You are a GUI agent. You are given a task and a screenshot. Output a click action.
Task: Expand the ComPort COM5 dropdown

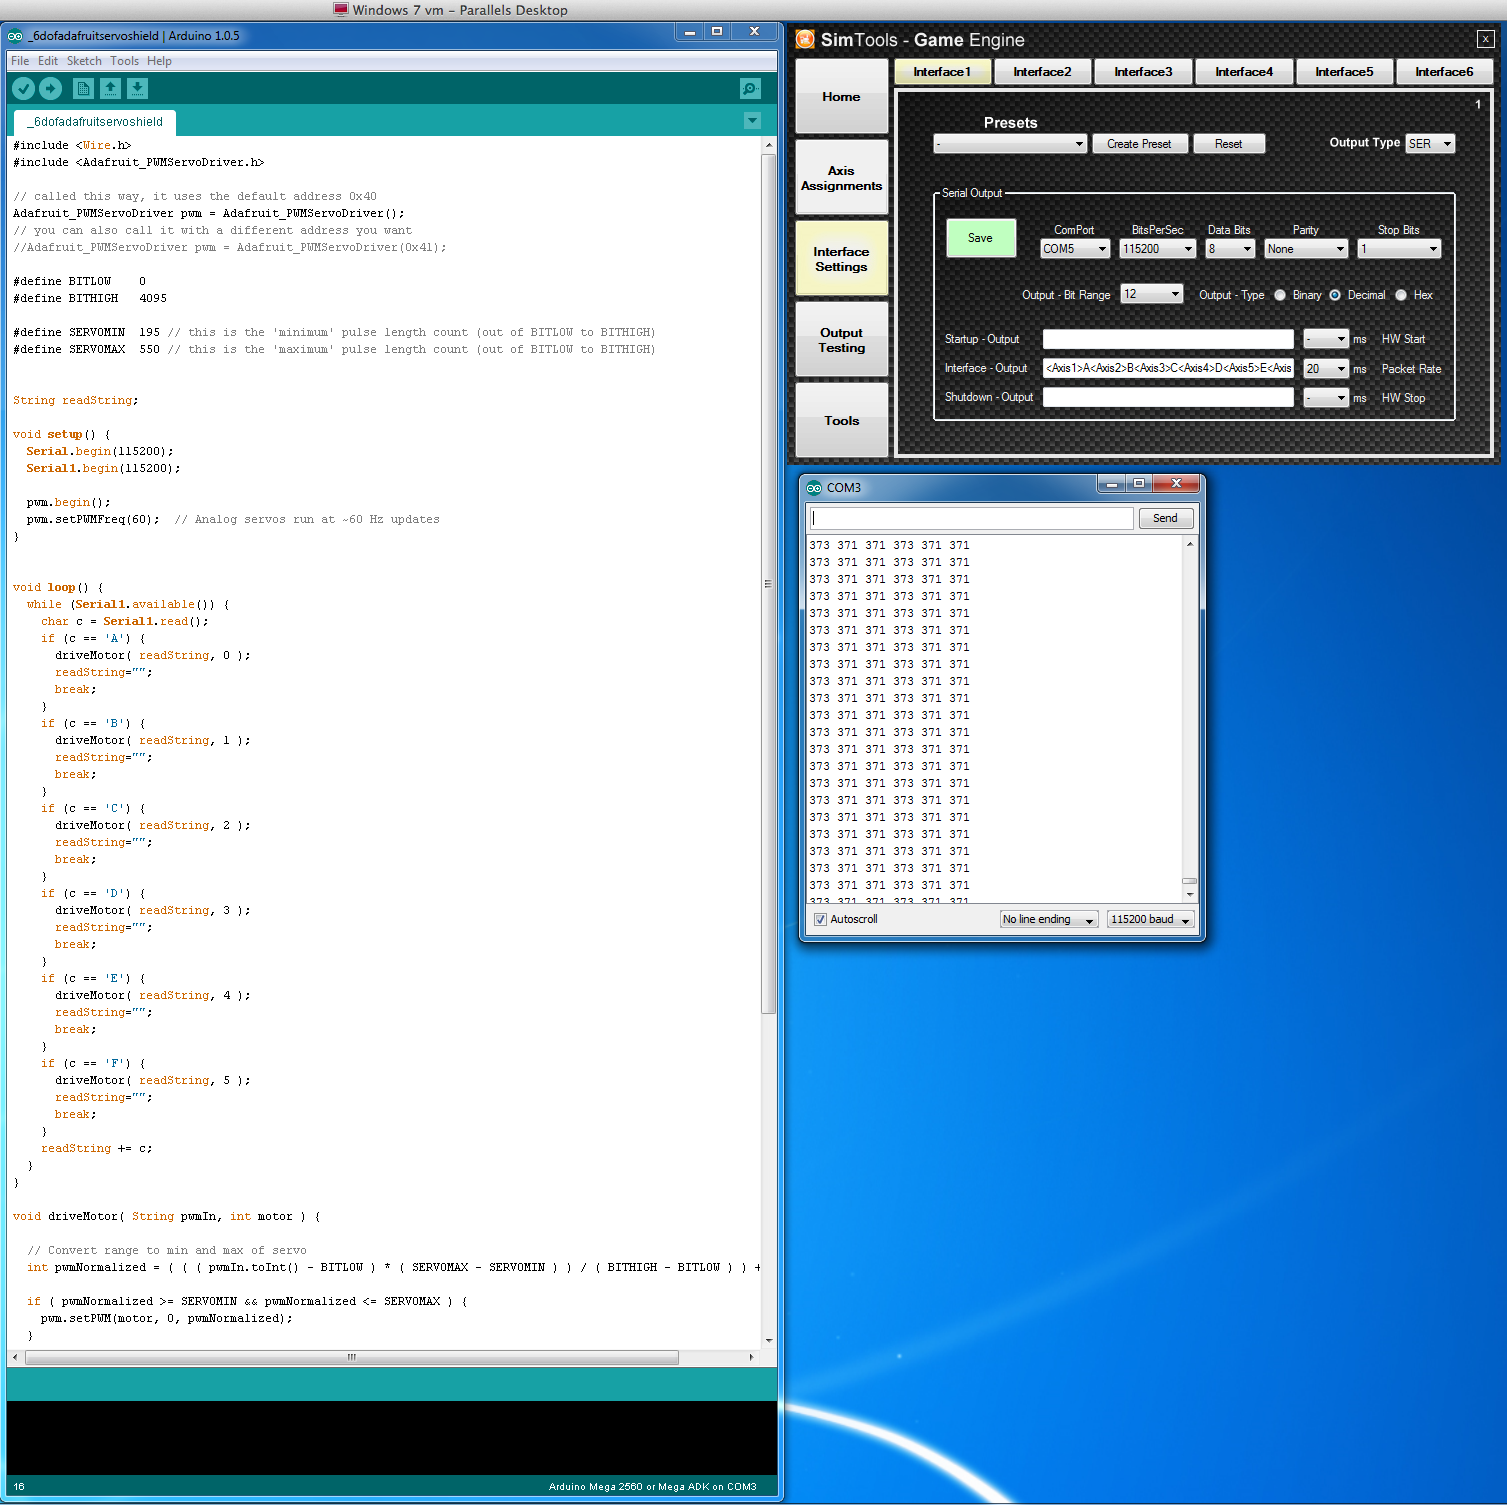tap(1075, 249)
